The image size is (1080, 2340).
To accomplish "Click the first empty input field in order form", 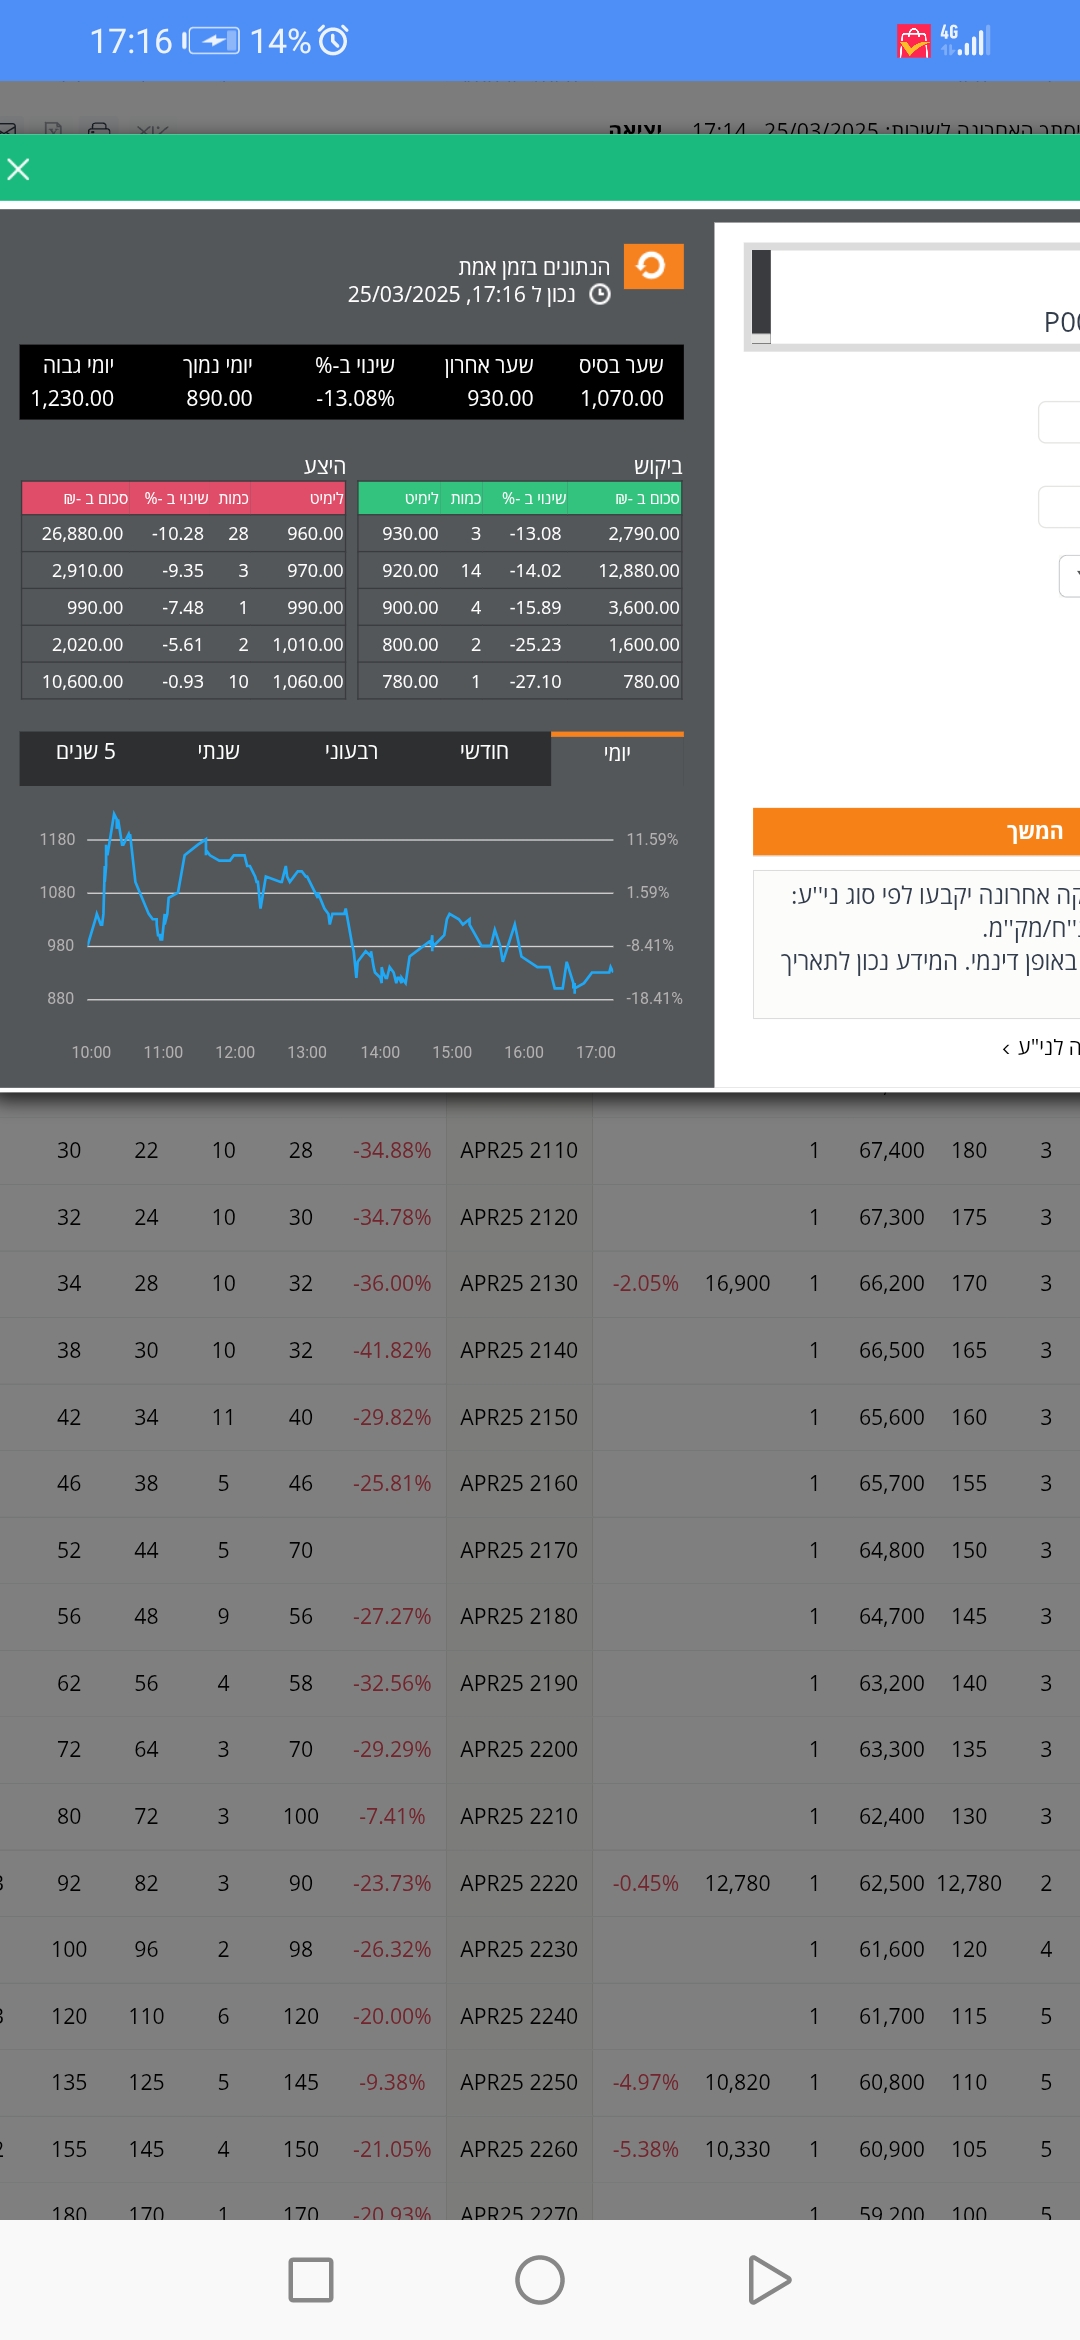I will 1058,422.
